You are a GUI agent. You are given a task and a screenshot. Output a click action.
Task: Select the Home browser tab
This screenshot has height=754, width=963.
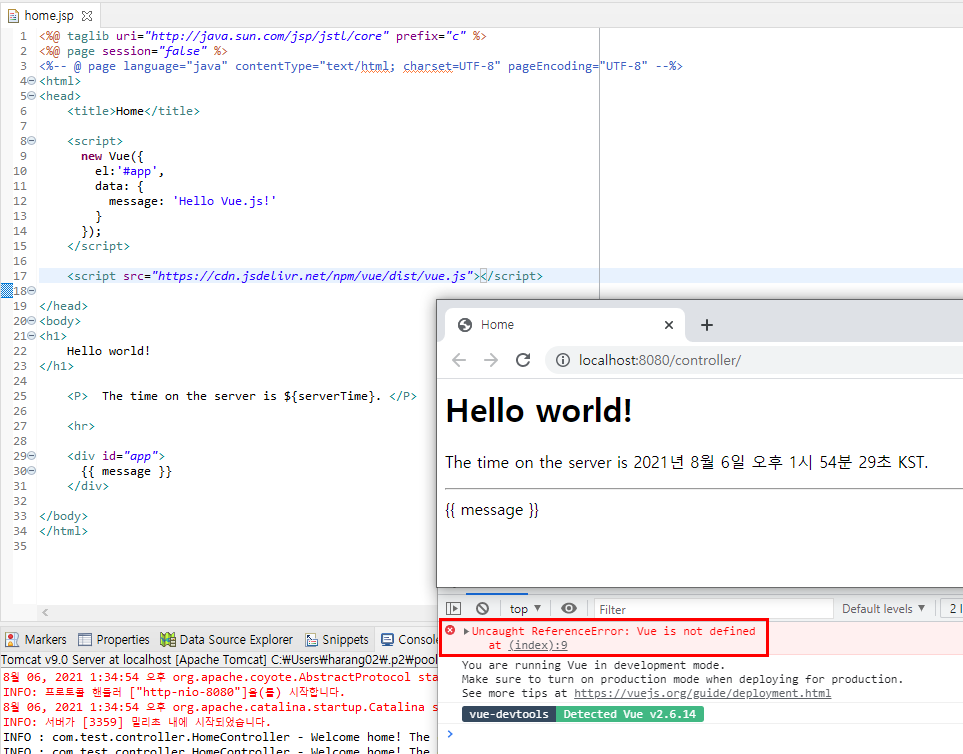[x=564, y=325]
